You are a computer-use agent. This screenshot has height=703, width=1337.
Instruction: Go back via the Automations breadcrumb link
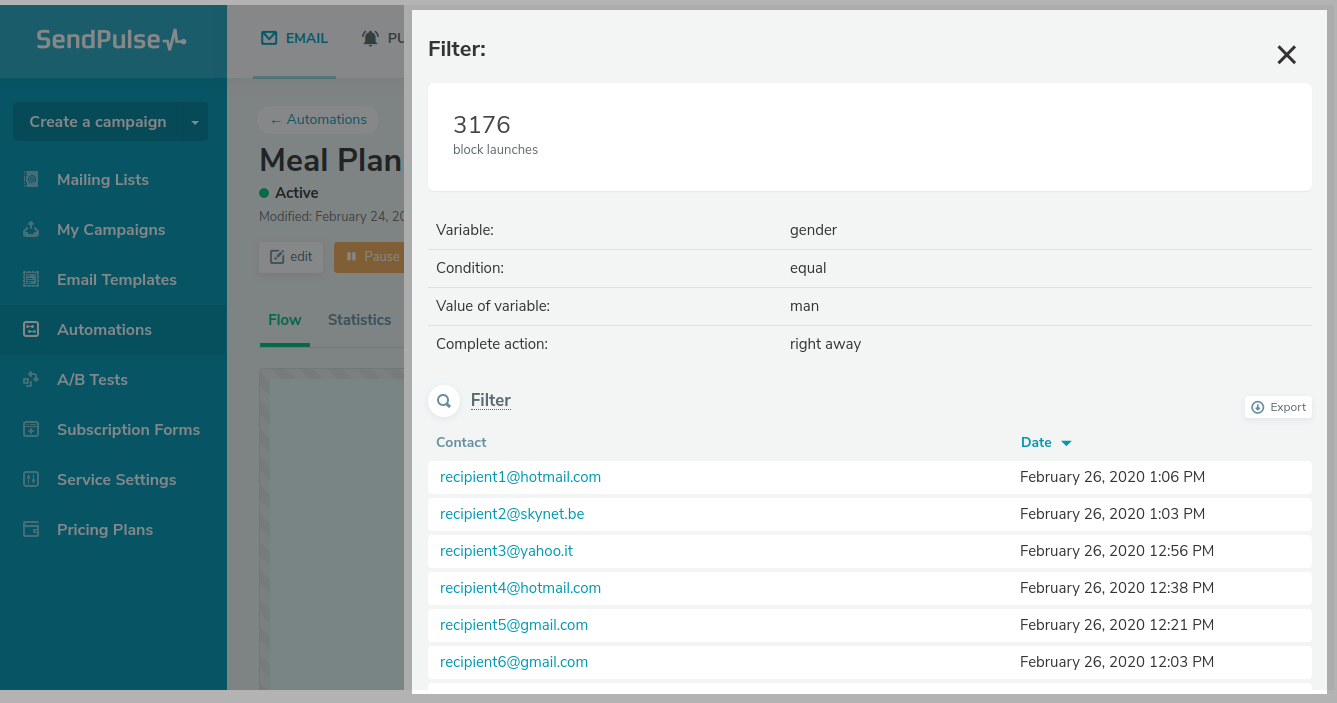(318, 120)
